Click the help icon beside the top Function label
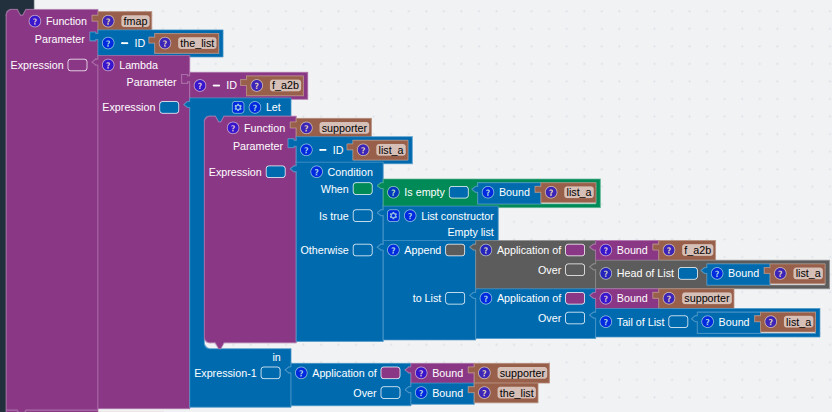This screenshot has width=832, height=412. pyautogui.click(x=35, y=21)
